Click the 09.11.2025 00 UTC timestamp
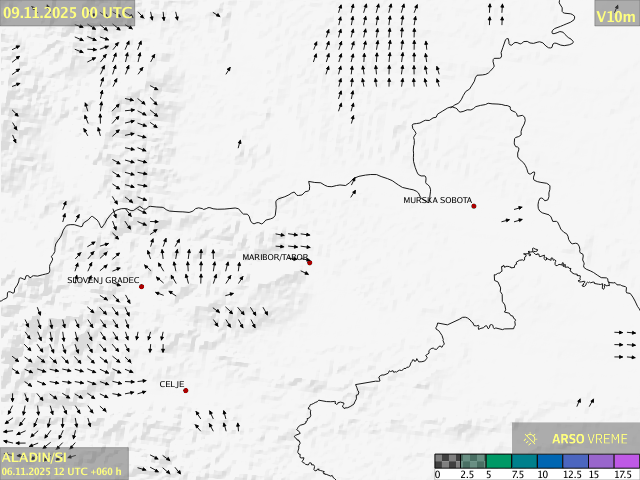 point(67,12)
